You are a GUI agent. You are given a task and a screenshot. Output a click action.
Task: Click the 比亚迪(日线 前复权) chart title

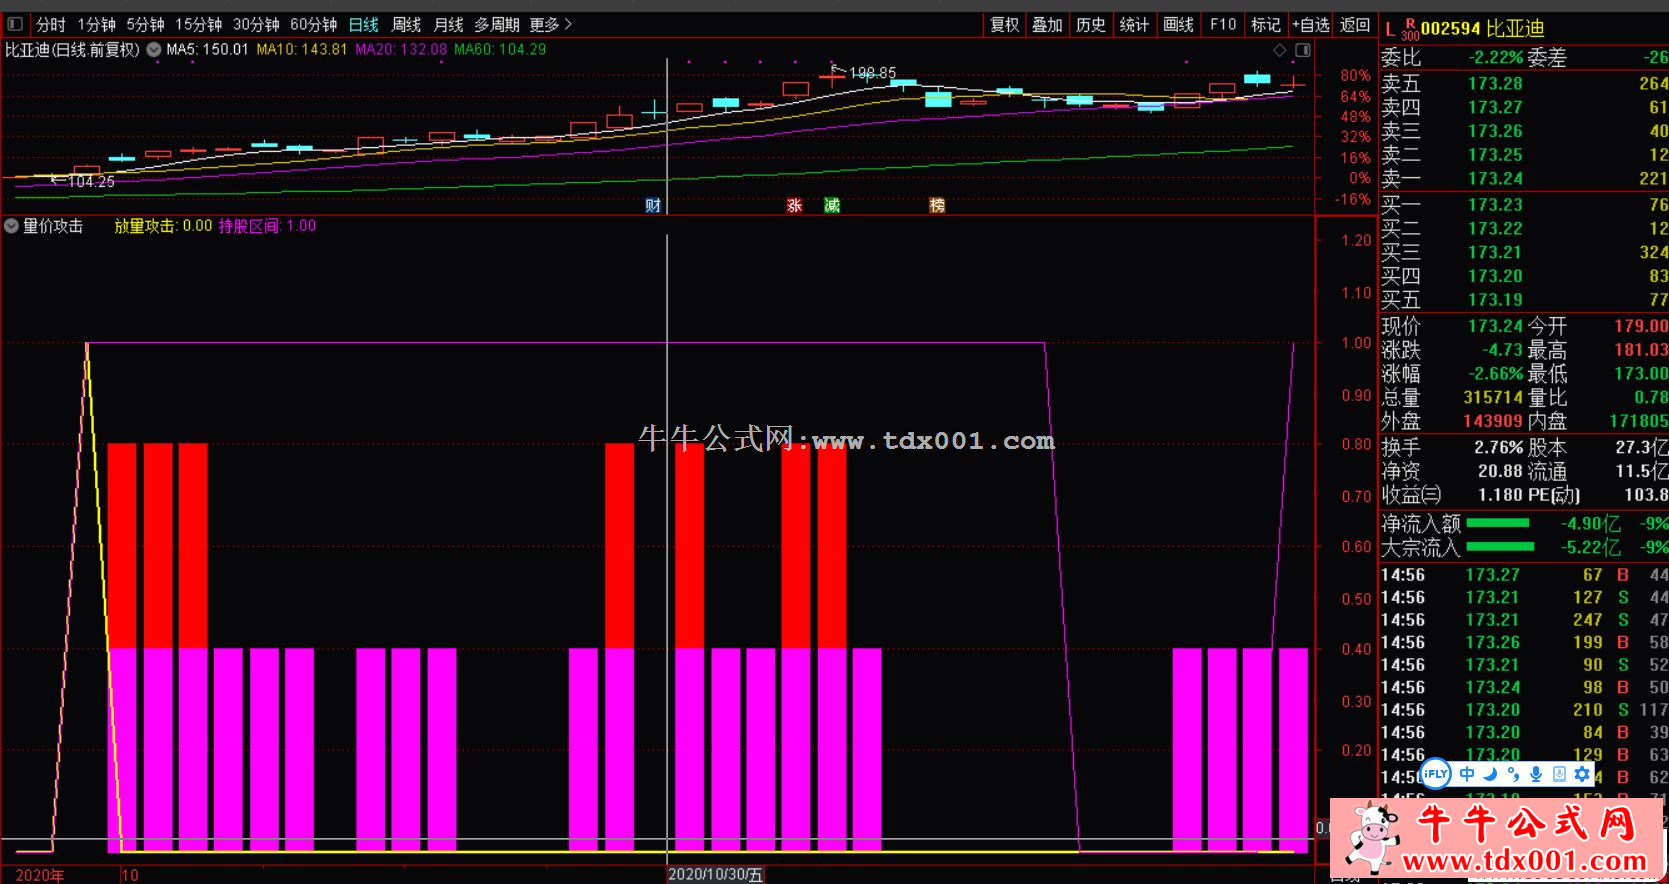tap(72, 49)
